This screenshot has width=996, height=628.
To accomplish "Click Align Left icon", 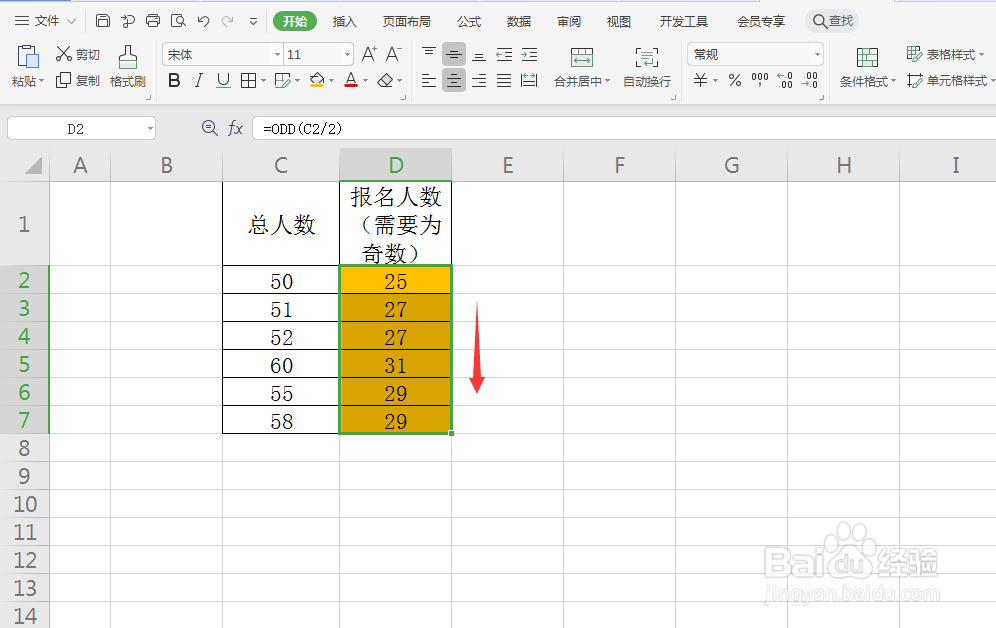I will point(429,81).
